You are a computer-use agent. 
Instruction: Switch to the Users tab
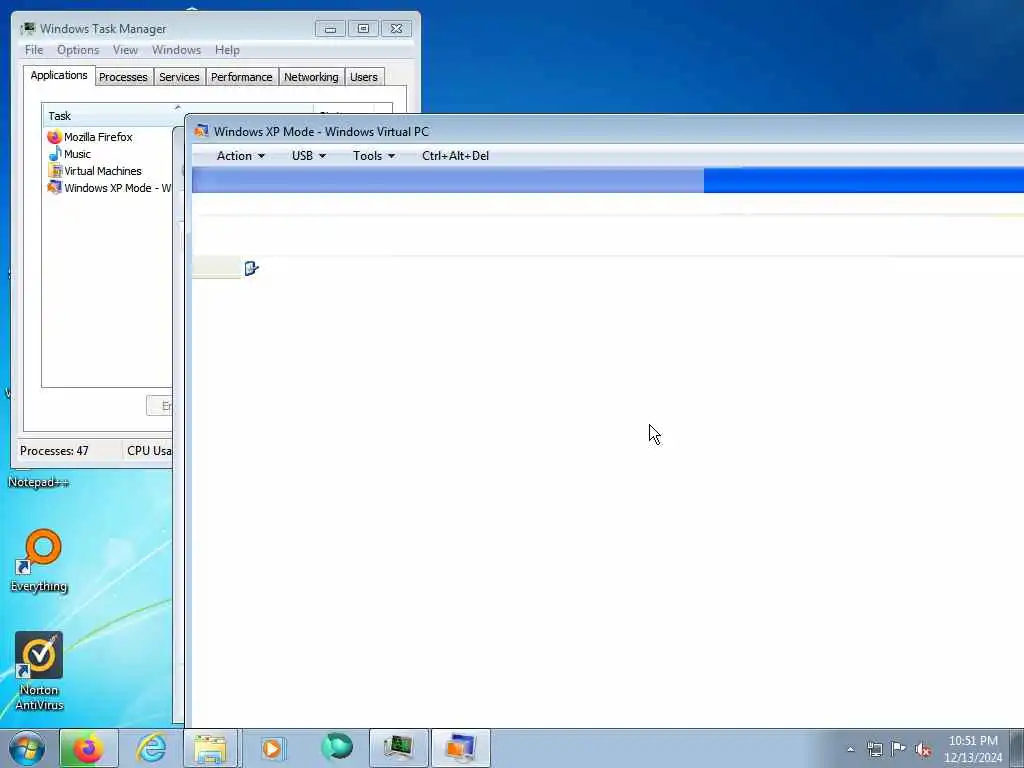(x=364, y=77)
